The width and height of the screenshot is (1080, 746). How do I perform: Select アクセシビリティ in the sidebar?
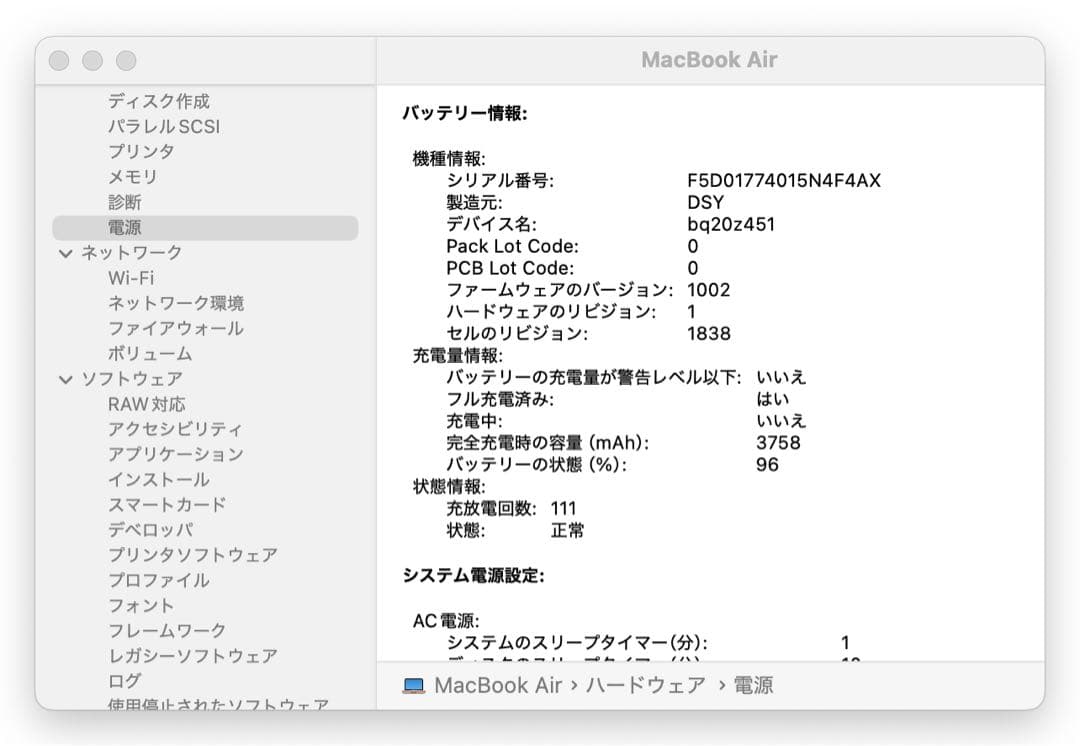175,429
